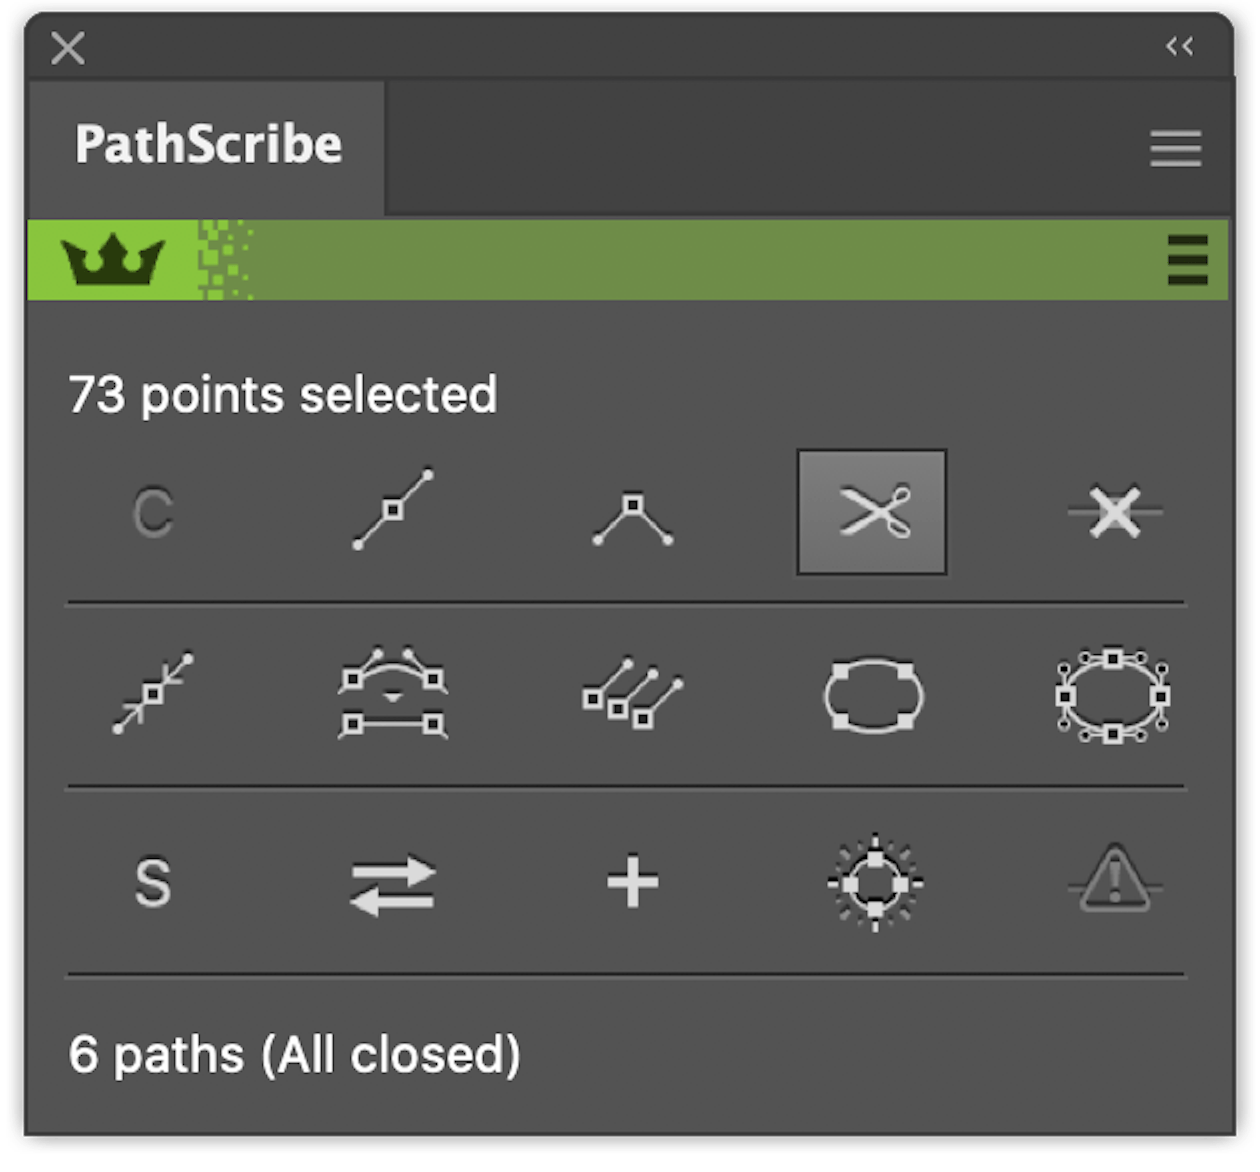Click the scissors cut path icon
The height and width of the screenshot is (1172, 1260).
tap(871, 512)
